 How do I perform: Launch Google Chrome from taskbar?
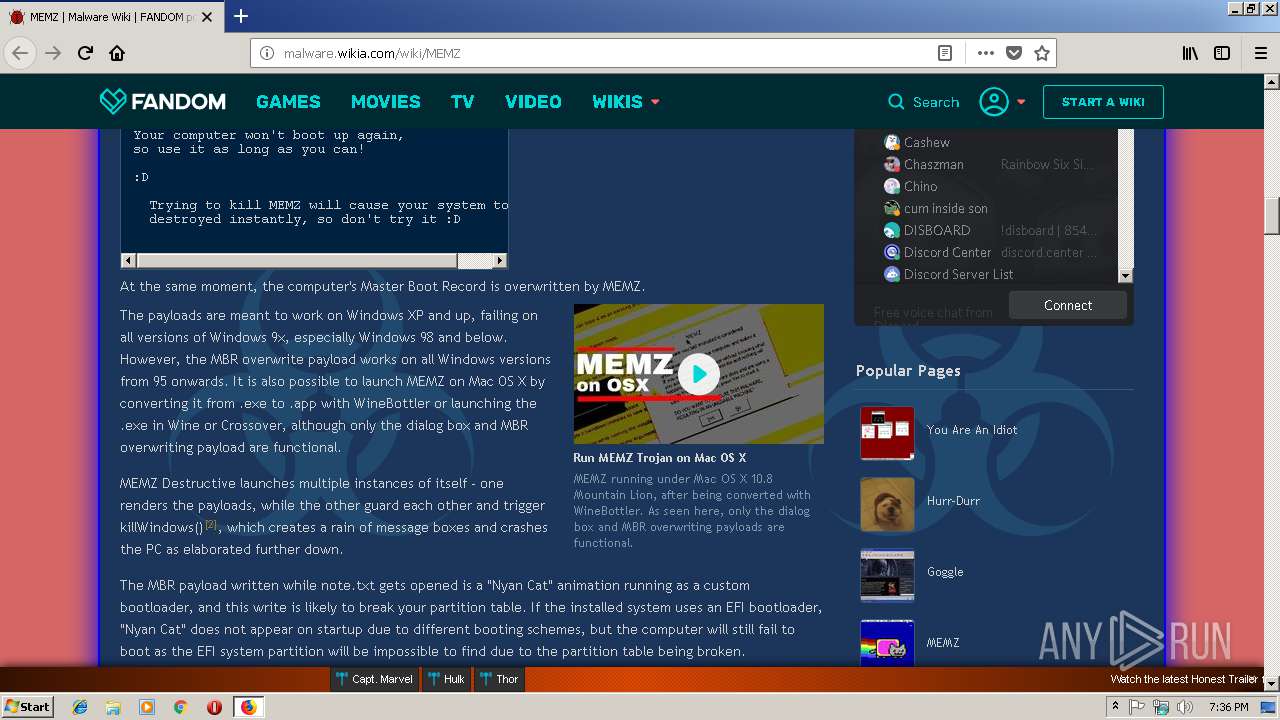(180, 707)
